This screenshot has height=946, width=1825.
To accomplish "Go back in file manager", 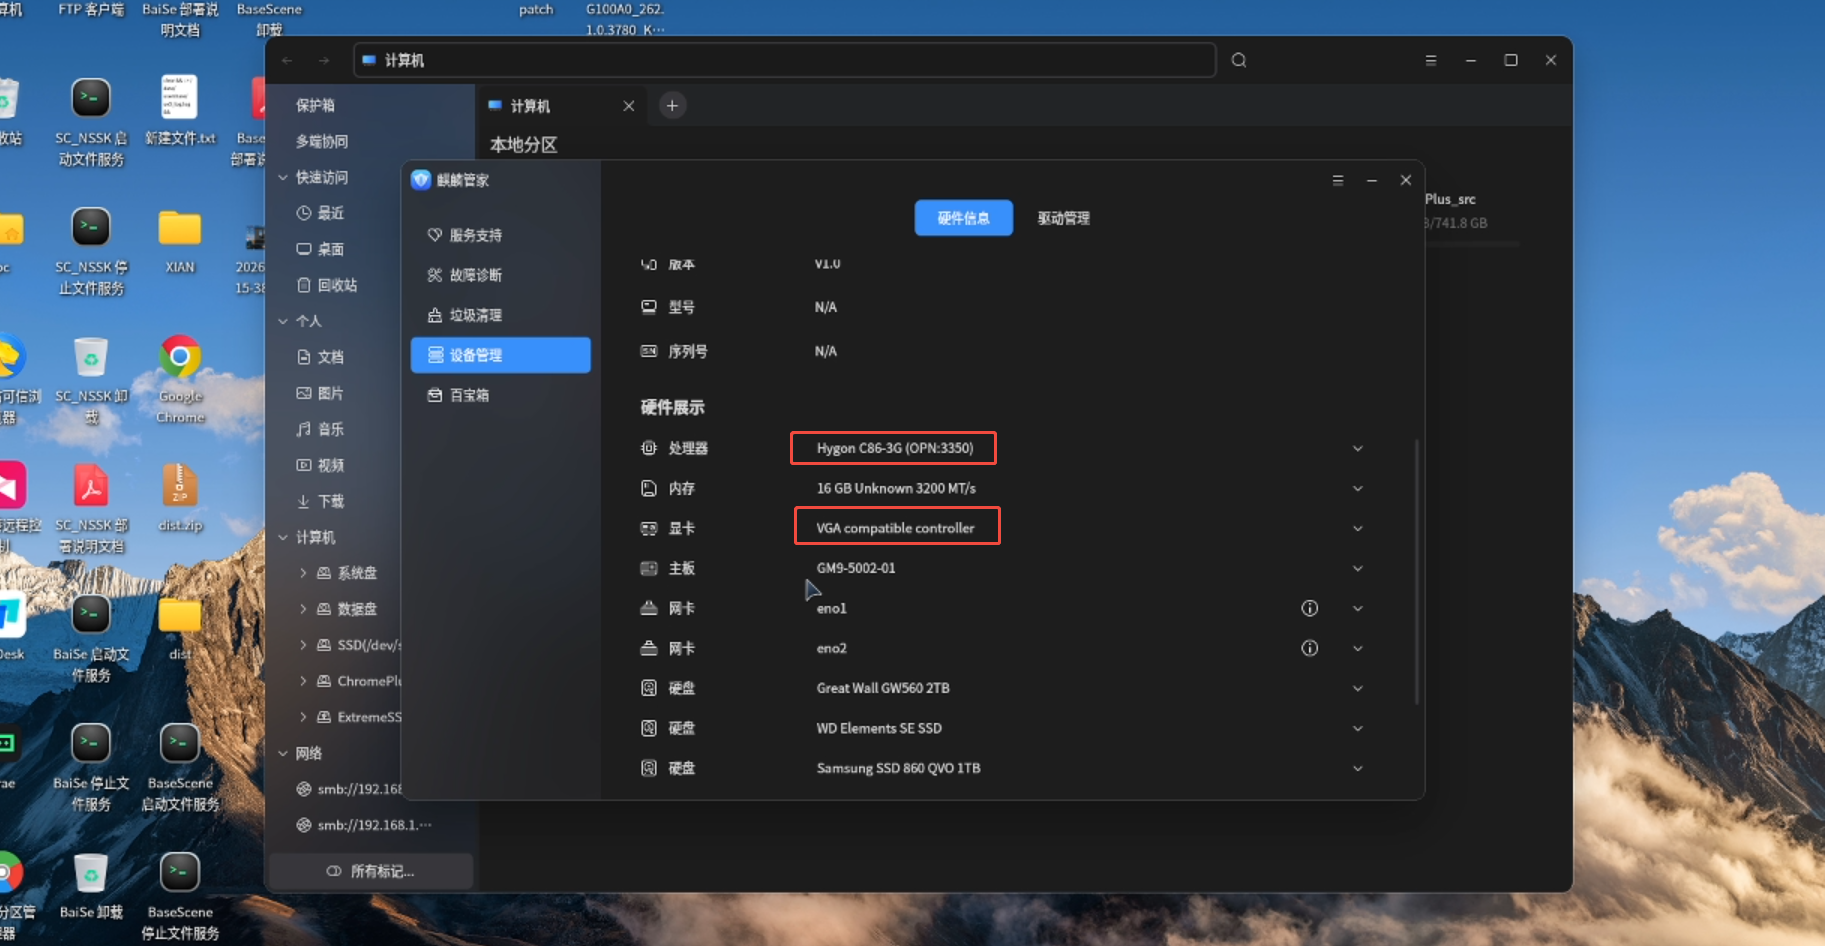I will click(x=287, y=60).
